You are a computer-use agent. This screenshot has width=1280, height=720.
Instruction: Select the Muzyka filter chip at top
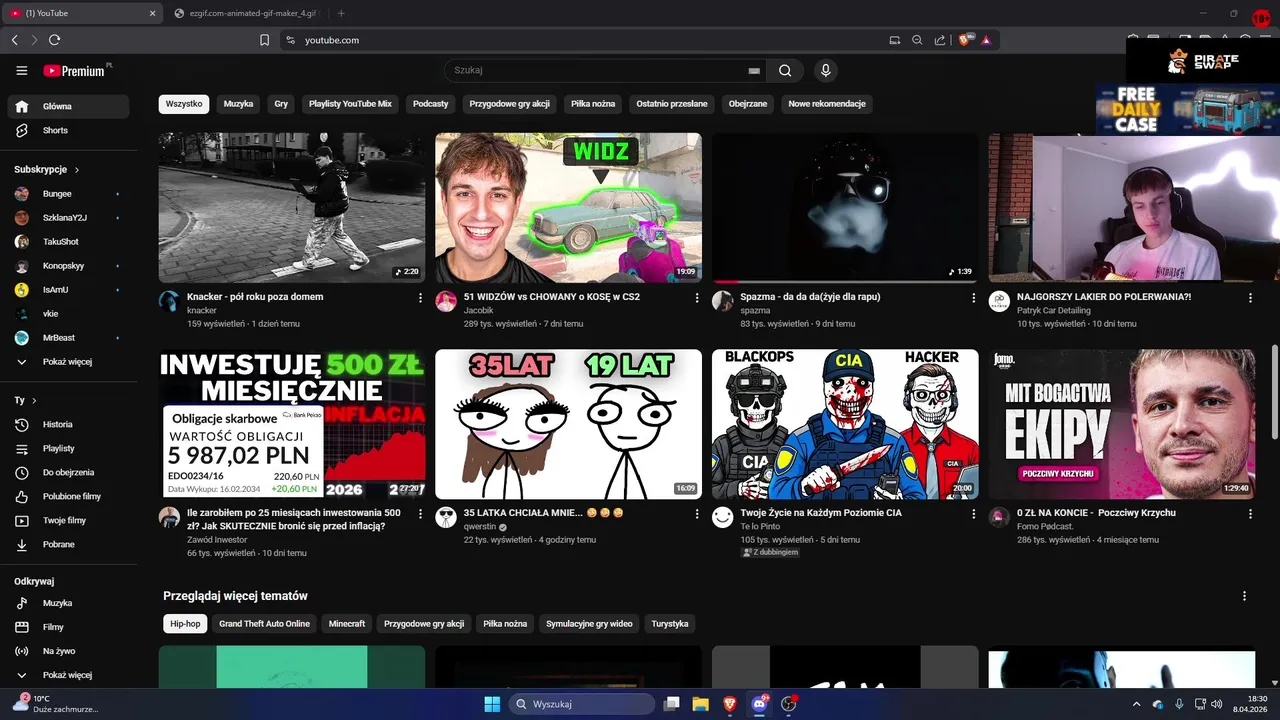[238, 104]
